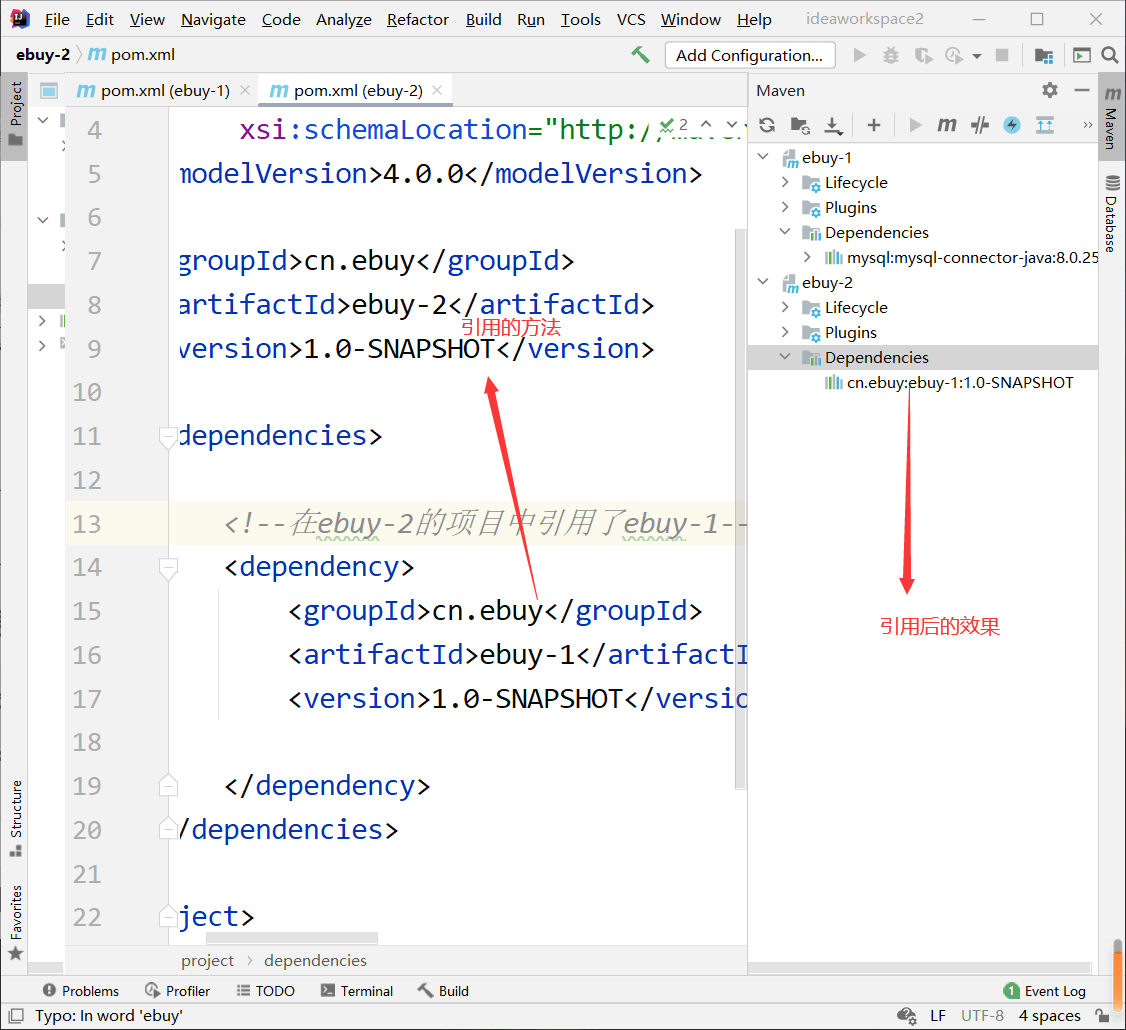The width and height of the screenshot is (1126, 1030).
Task: Toggle Skip Tests Mode icon
Action: tap(980, 126)
